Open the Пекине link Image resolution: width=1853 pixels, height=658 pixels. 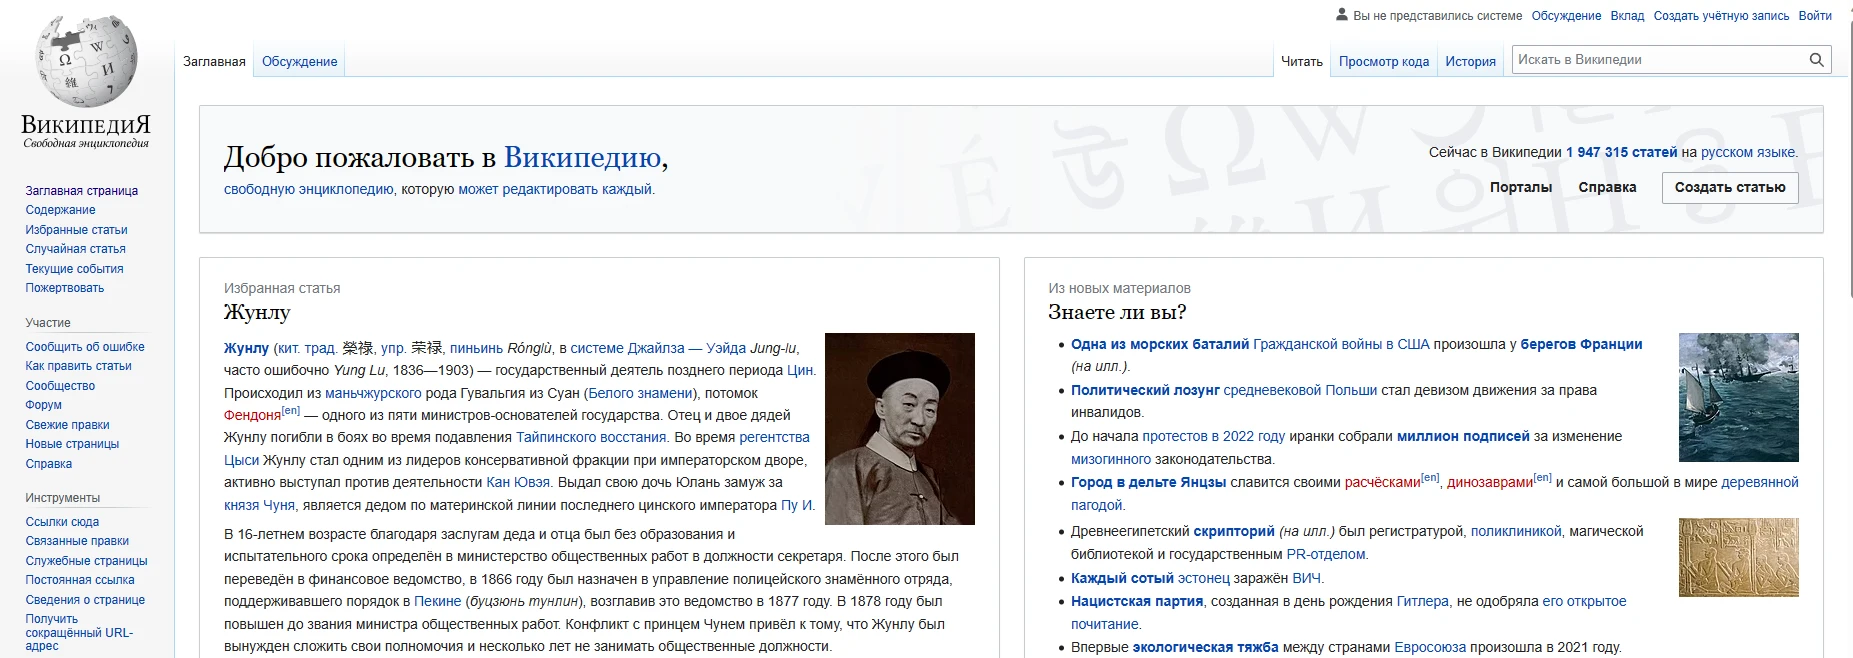pyautogui.click(x=438, y=601)
